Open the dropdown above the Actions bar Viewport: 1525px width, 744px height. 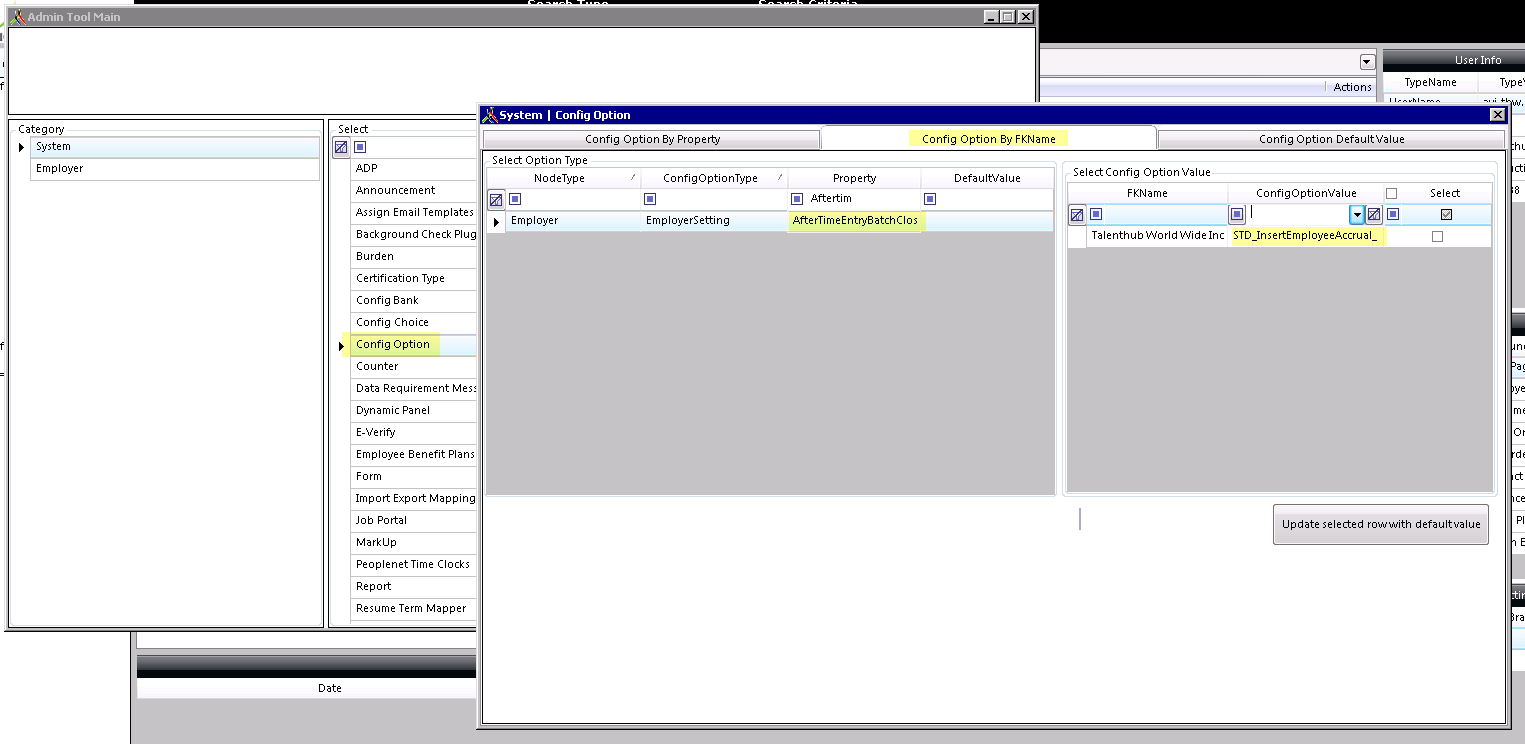1366,61
